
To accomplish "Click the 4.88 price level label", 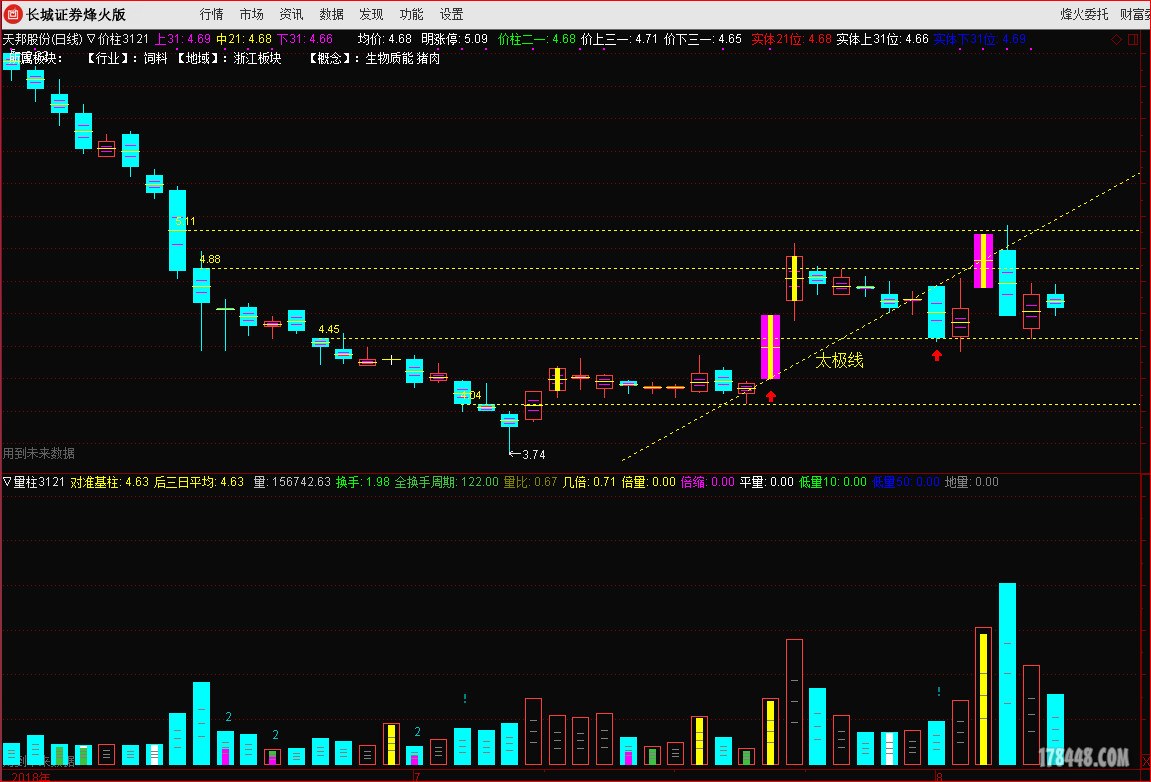I will pyautogui.click(x=210, y=259).
